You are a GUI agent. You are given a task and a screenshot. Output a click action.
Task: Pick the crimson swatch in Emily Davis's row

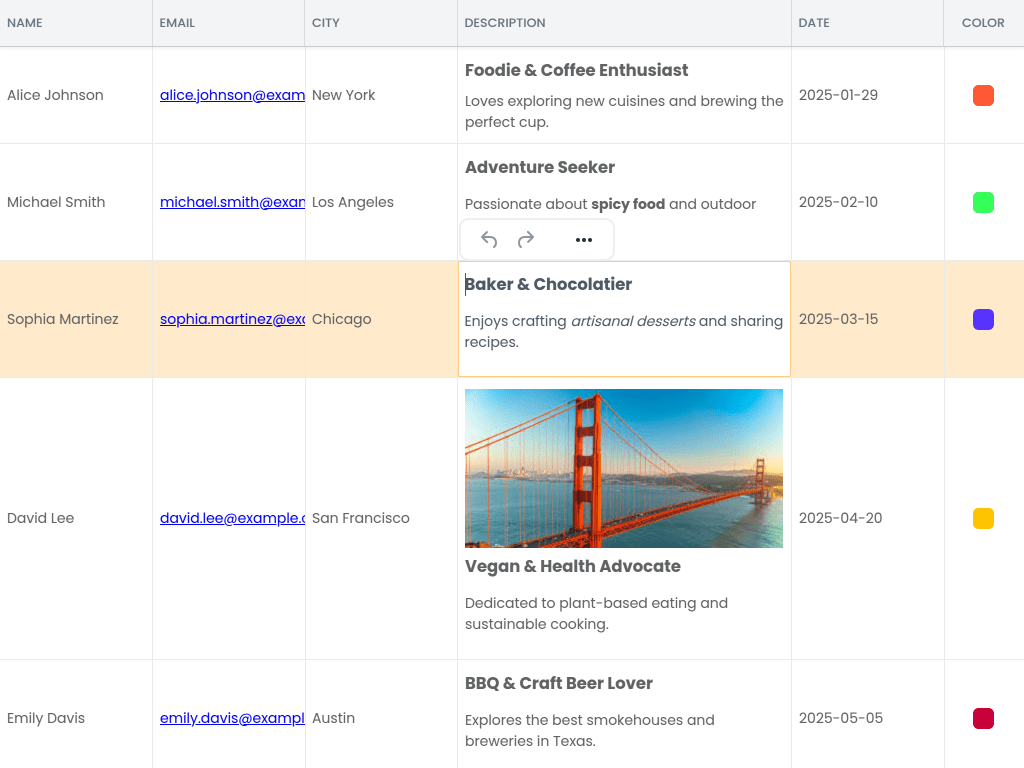click(x=983, y=718)
